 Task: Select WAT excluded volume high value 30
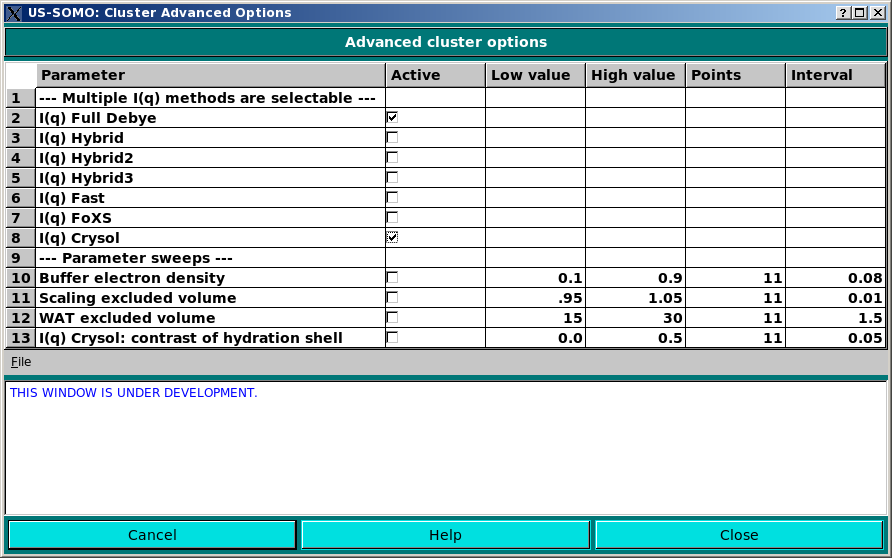click(x=635, y=317)
